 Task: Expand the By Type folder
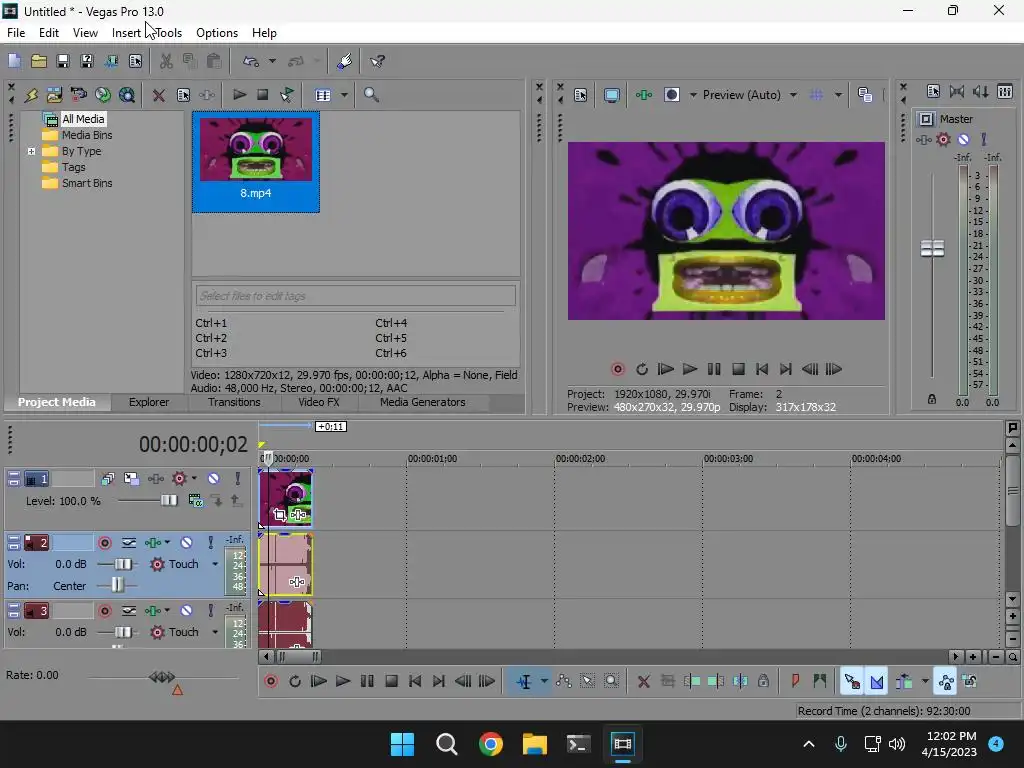(x=31, y=151)
